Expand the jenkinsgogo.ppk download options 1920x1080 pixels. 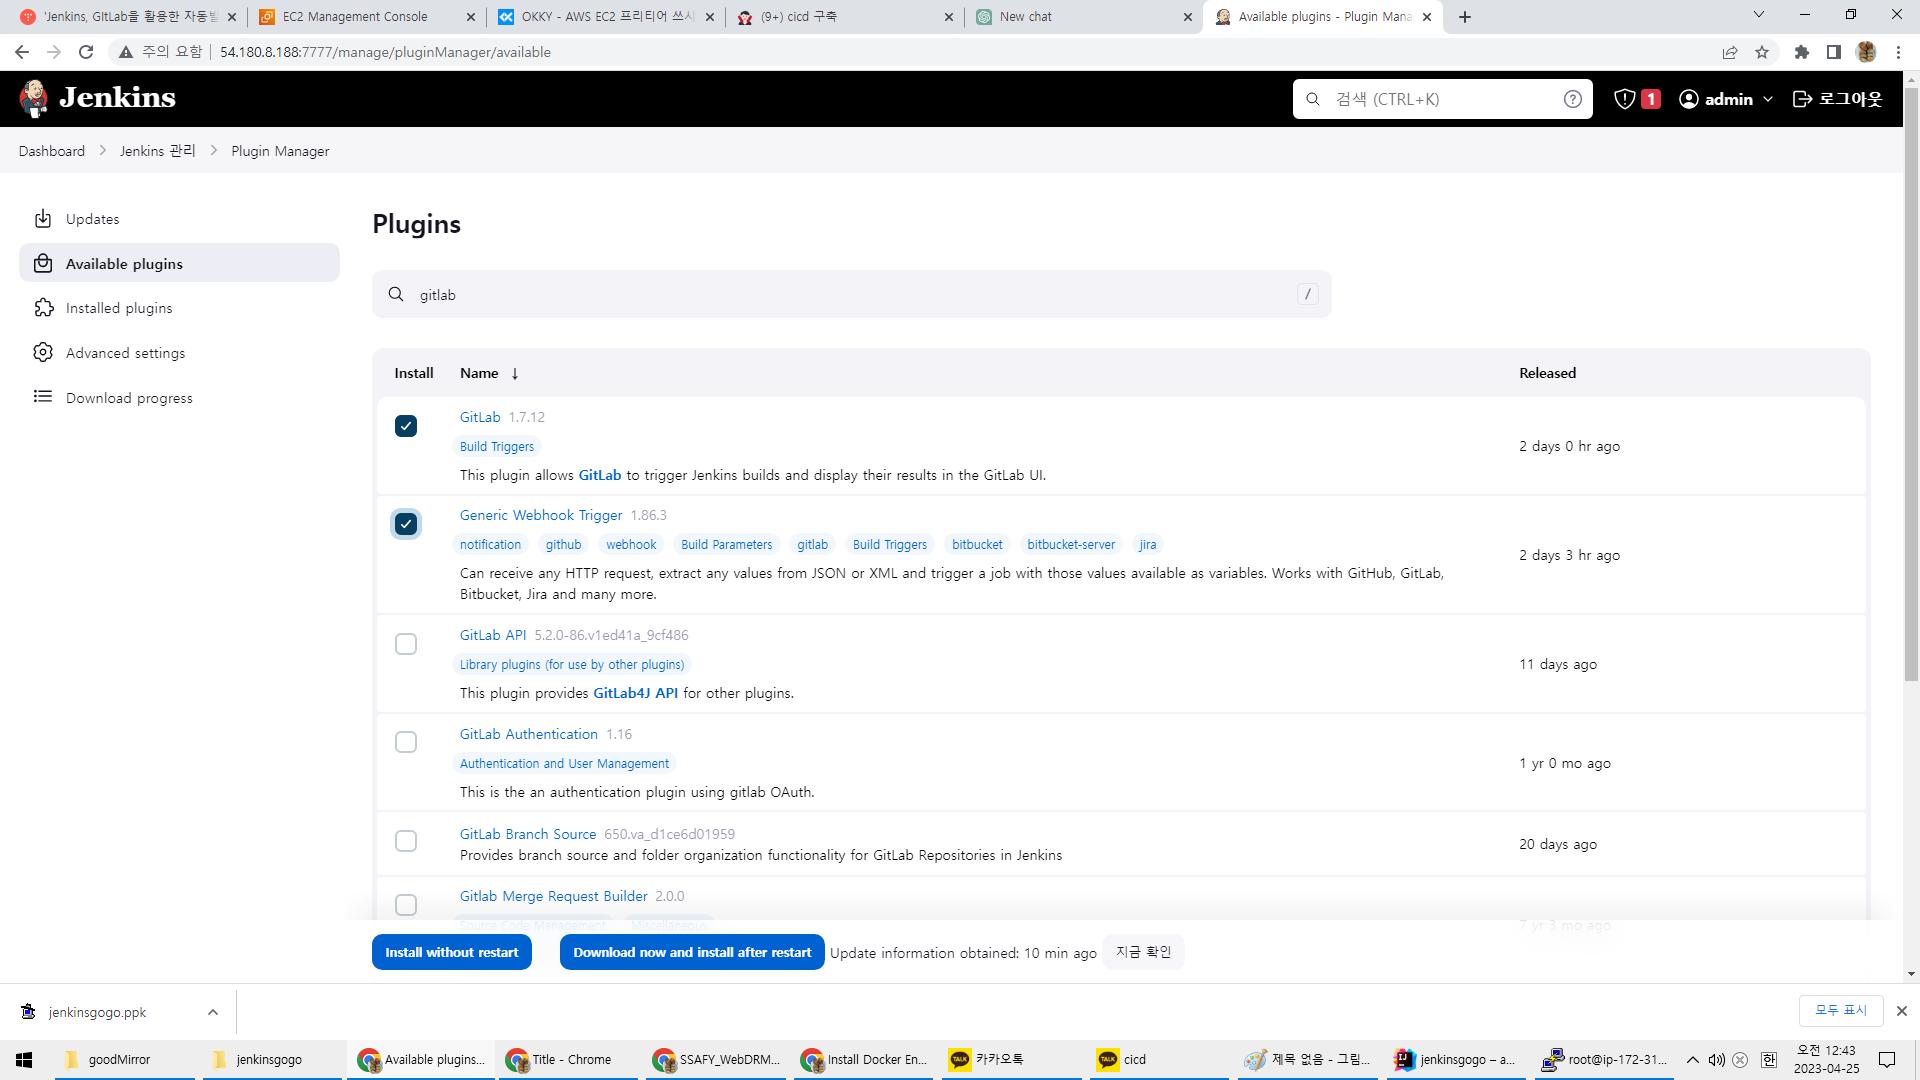coord(213,1012)
